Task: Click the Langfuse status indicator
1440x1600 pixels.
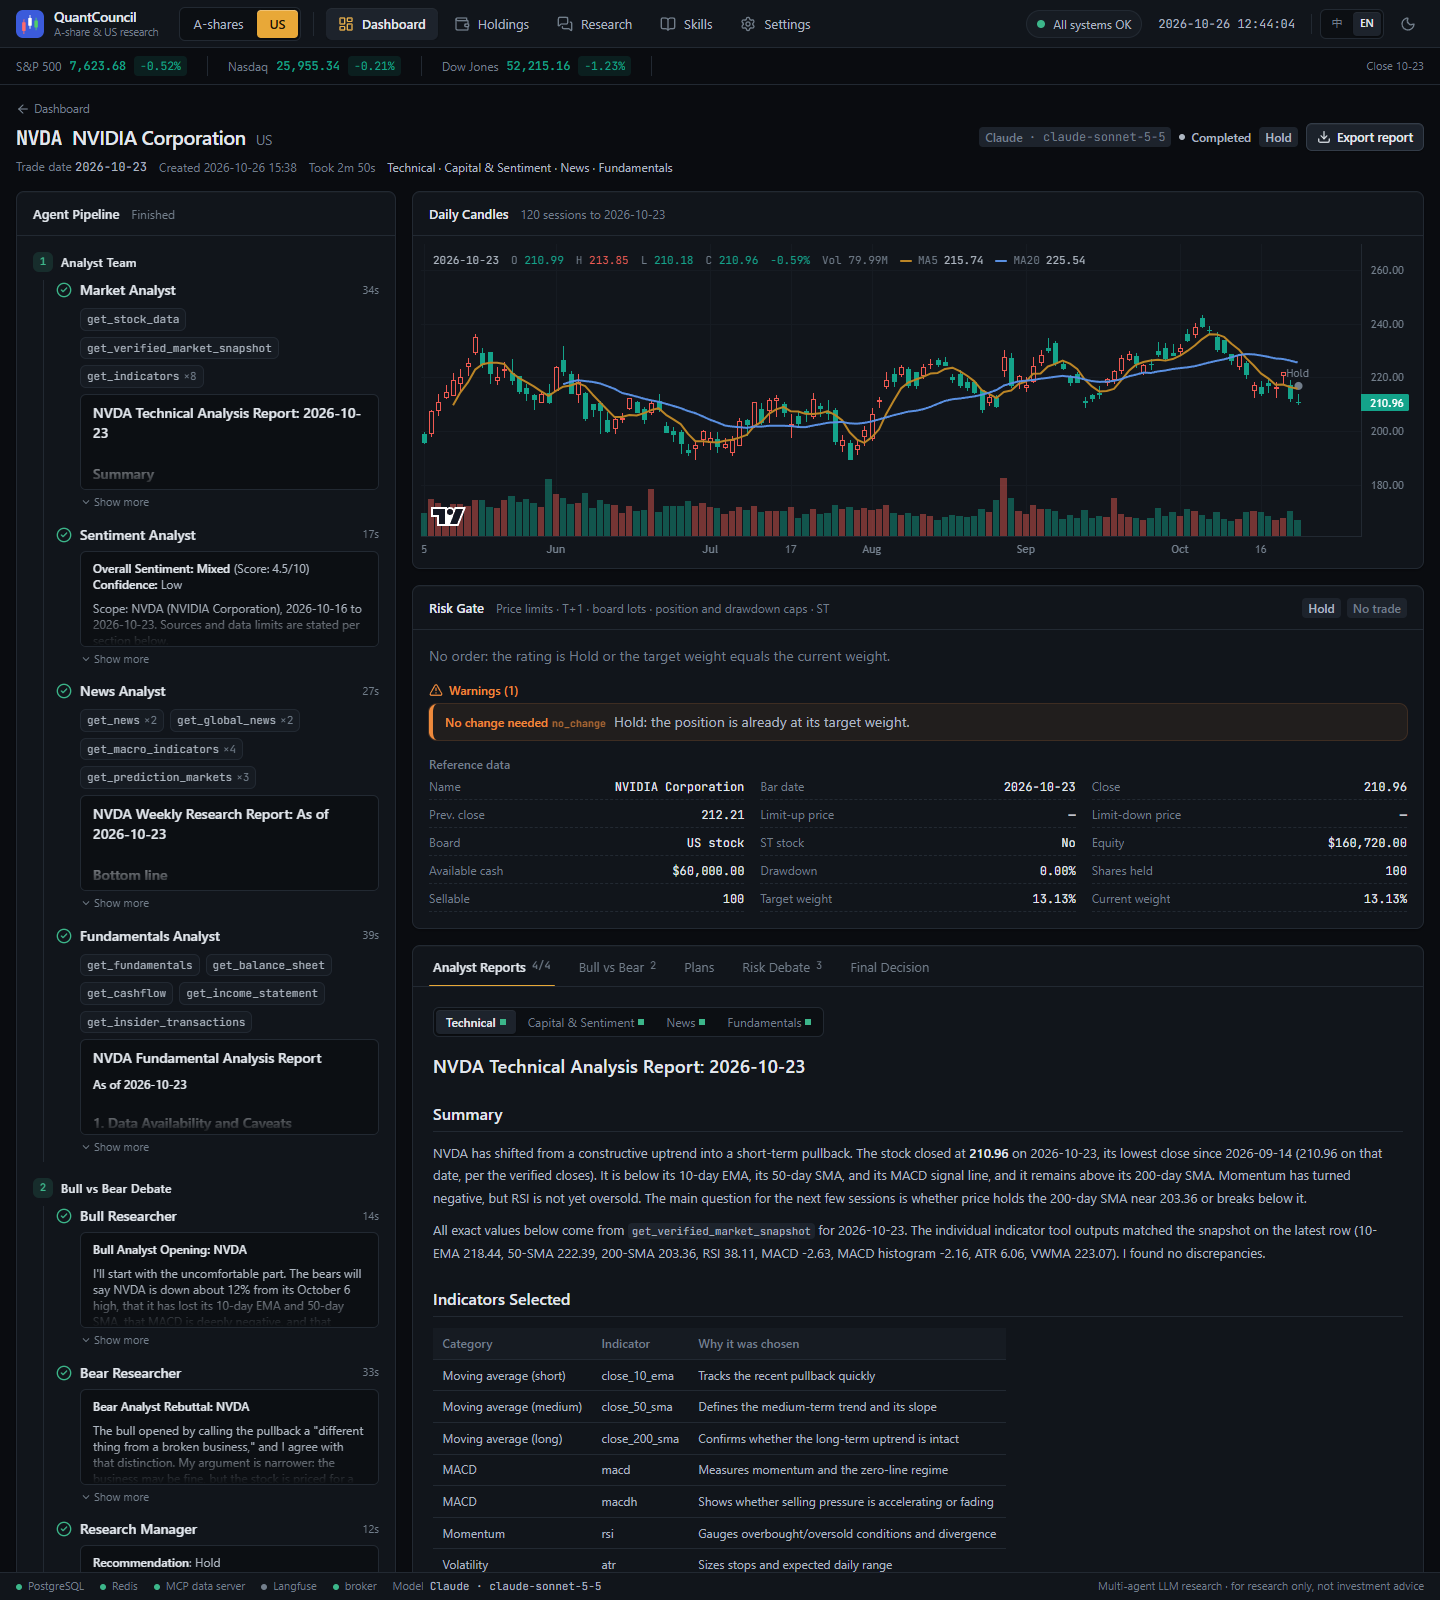Action: [x=288, y=1586]
